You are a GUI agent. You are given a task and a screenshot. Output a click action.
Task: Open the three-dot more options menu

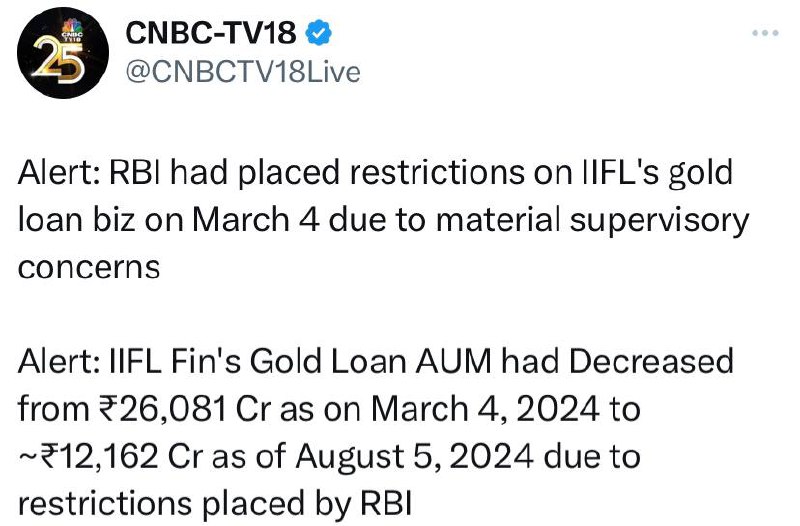point(765,33)
